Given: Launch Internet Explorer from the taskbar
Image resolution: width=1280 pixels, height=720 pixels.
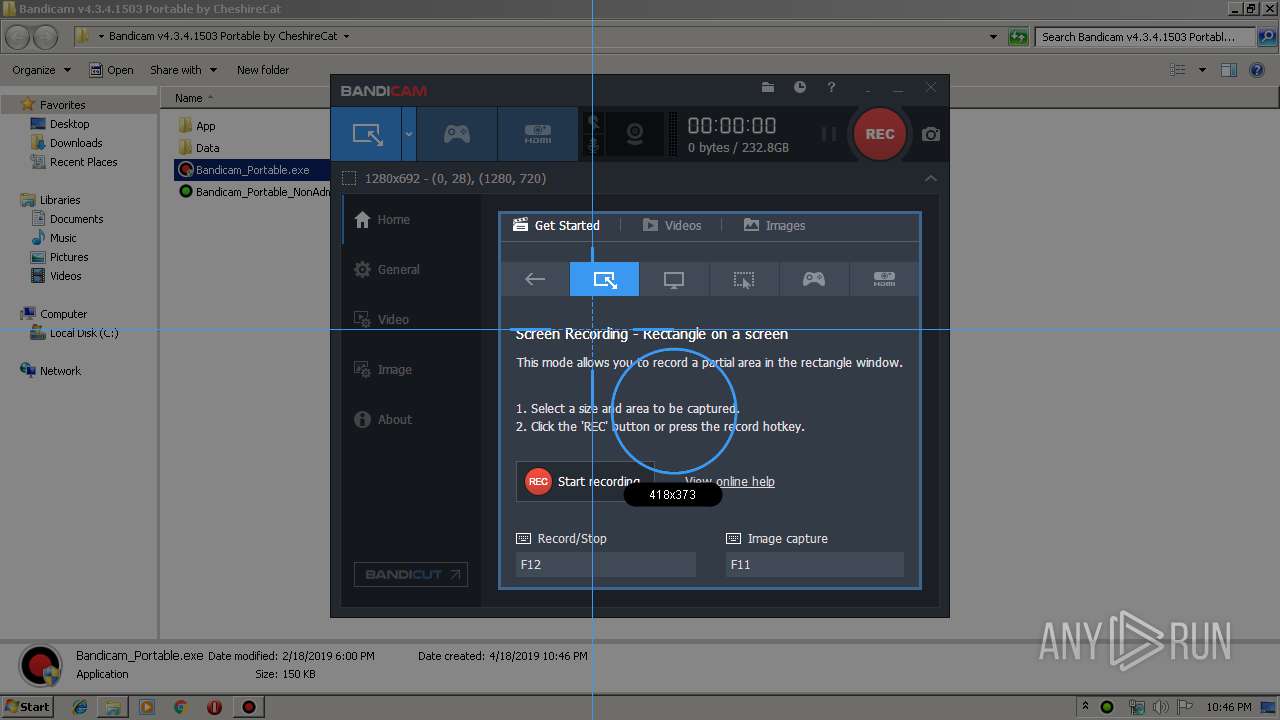Looking at the screenshot, I should [80, 707].
